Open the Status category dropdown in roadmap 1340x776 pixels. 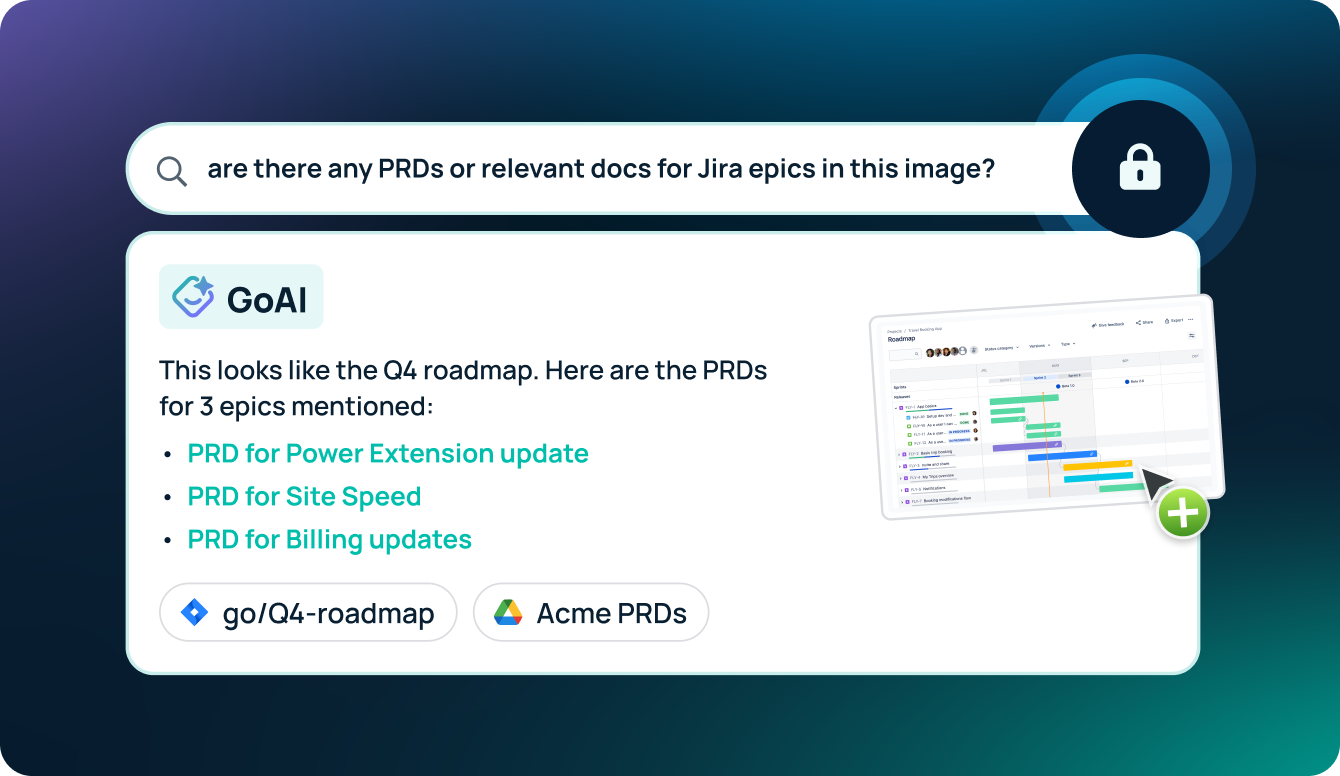(x=1001, y=348)
